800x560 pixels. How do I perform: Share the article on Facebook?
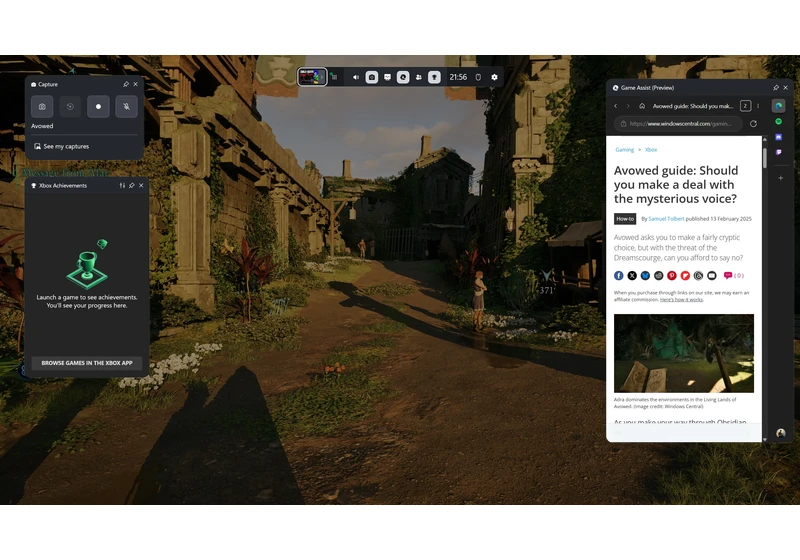(619, 275)
